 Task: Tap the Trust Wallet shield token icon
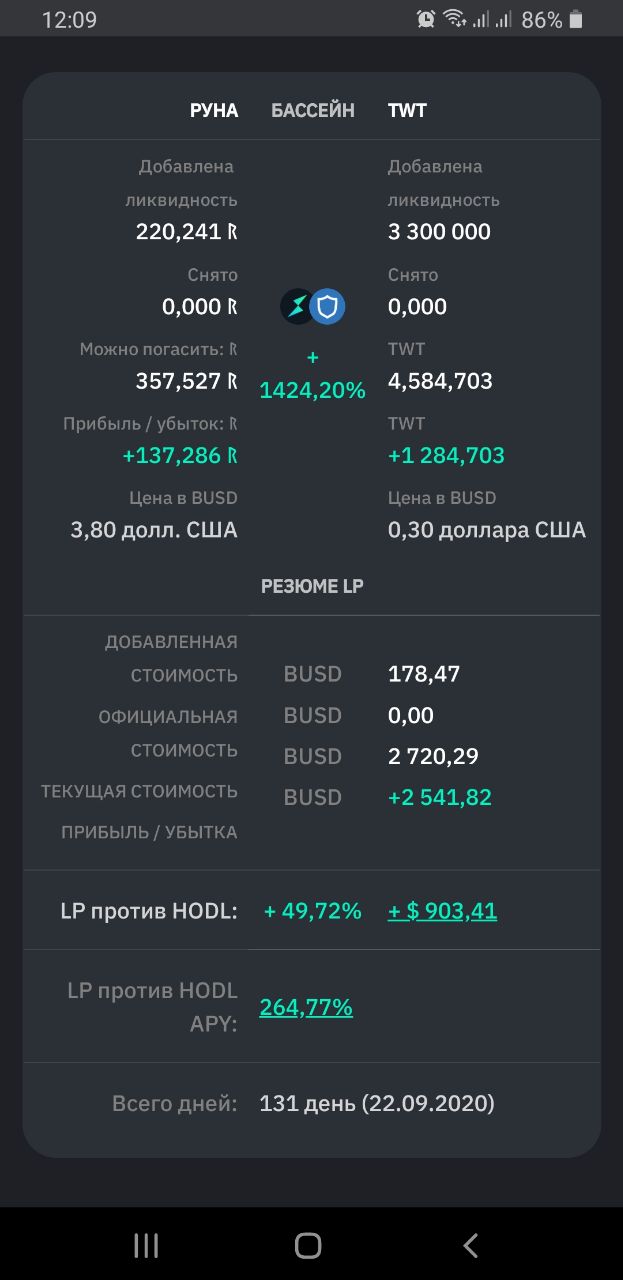tap(328, 307)
